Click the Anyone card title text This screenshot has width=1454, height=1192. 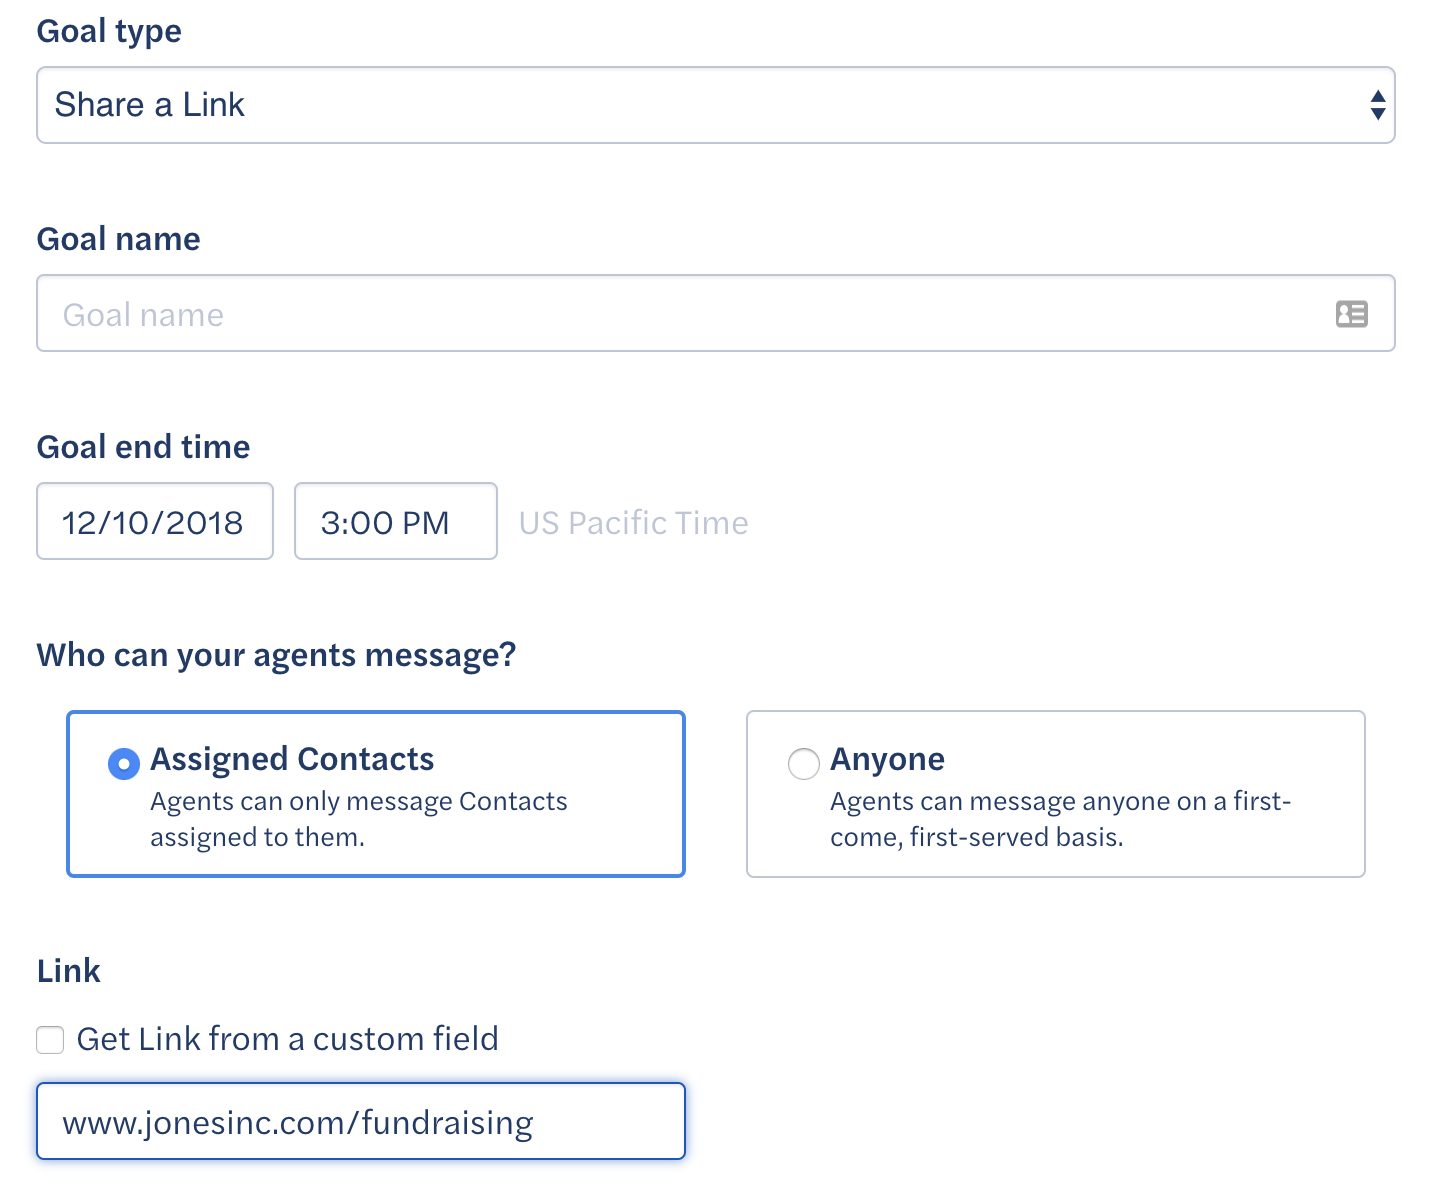click(887, 759)
